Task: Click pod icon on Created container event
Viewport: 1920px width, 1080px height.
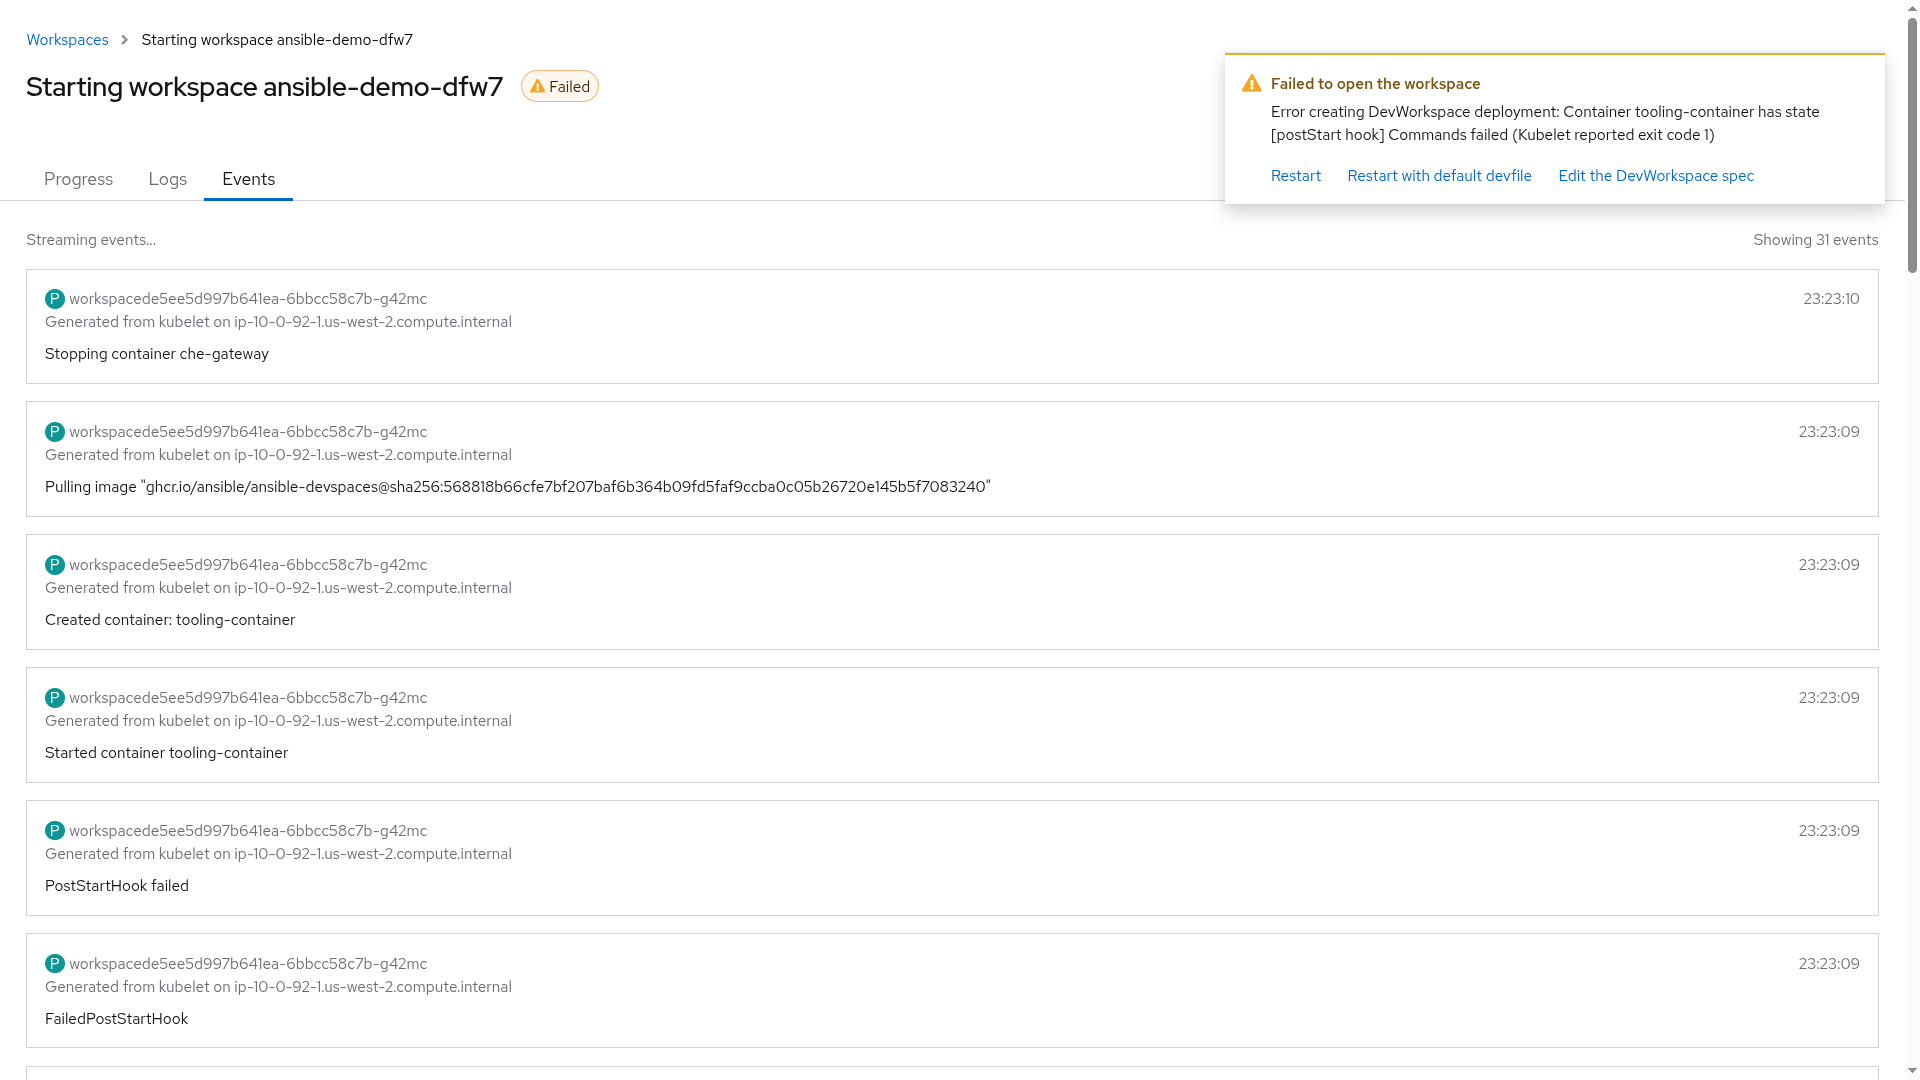Action: 55,565
